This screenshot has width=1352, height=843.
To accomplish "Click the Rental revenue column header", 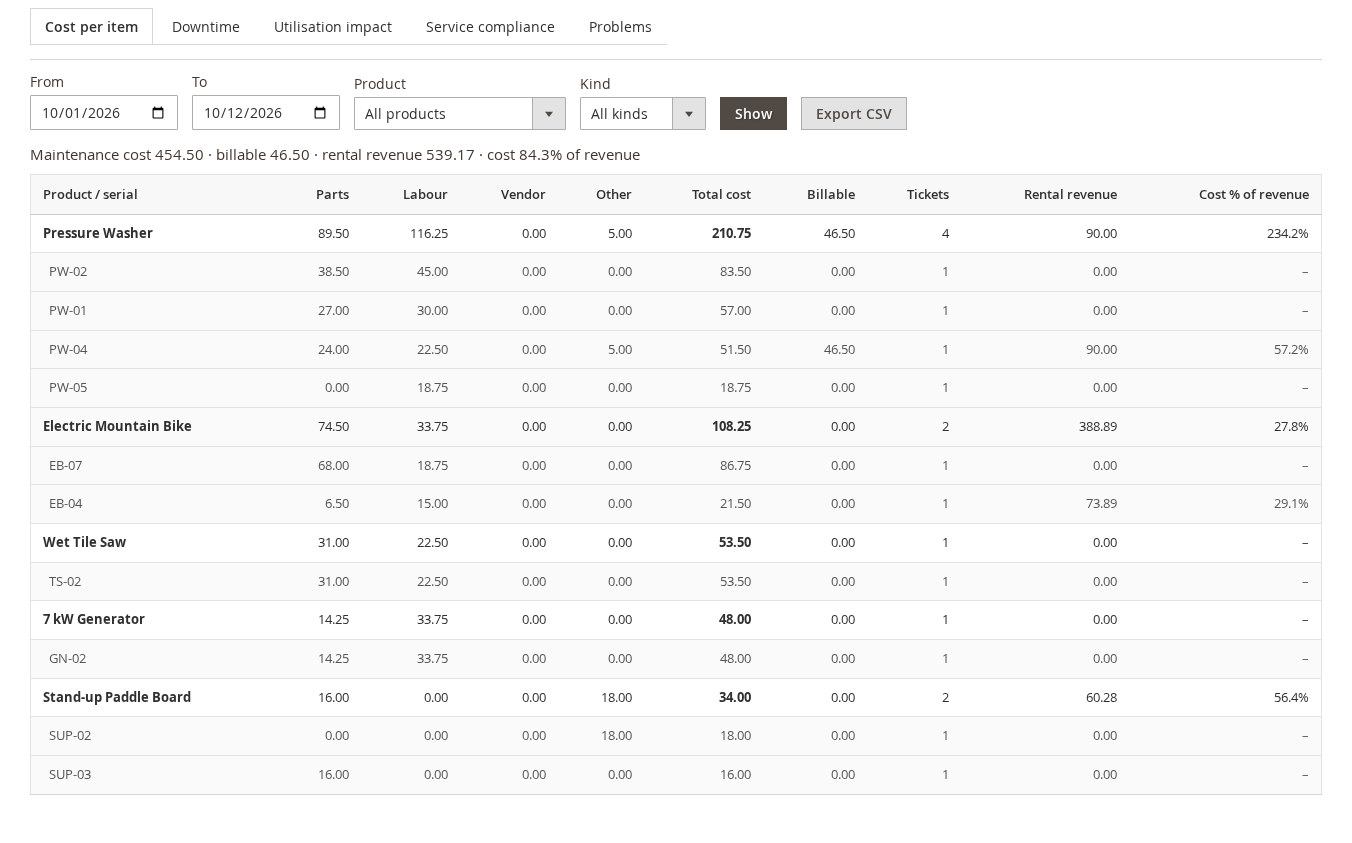I will (x=1070, y=195).
